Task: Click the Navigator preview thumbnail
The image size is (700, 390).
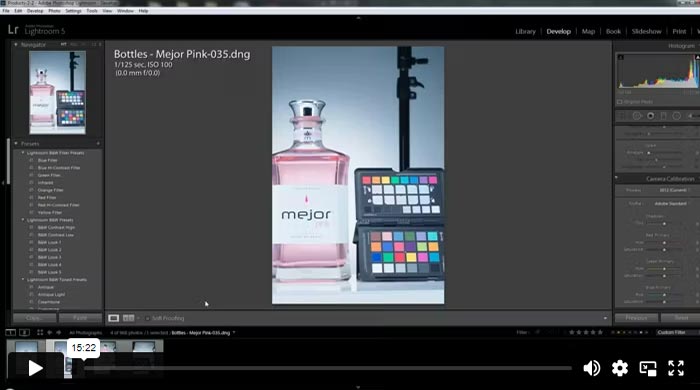Action: click(x=57, y=92)
